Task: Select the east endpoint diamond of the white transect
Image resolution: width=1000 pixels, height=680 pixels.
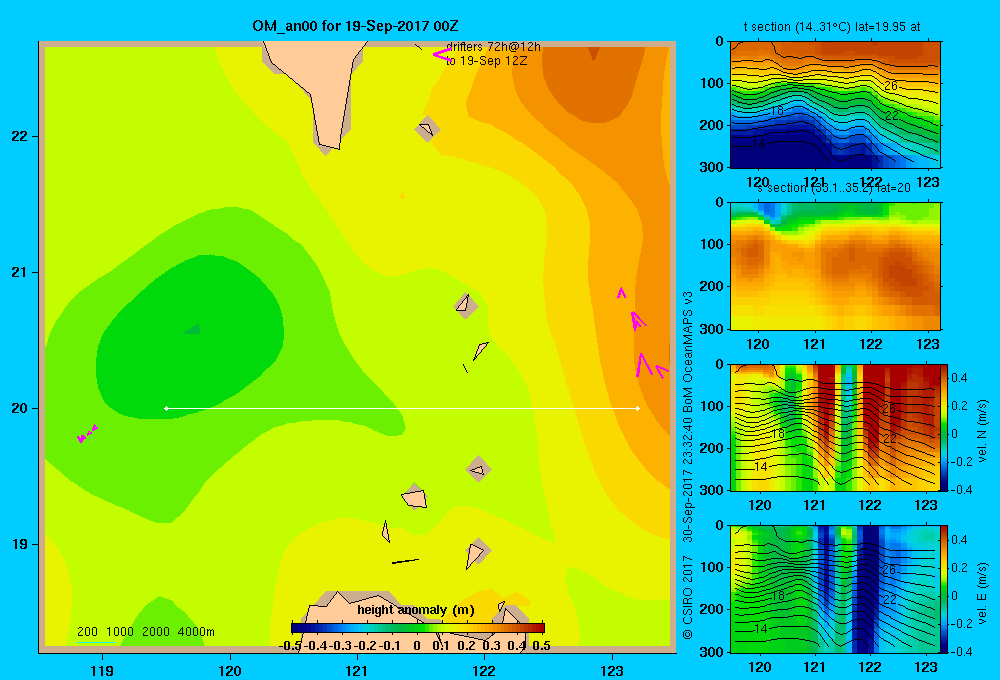Action: pyautogui.click(x=638, y=408)
